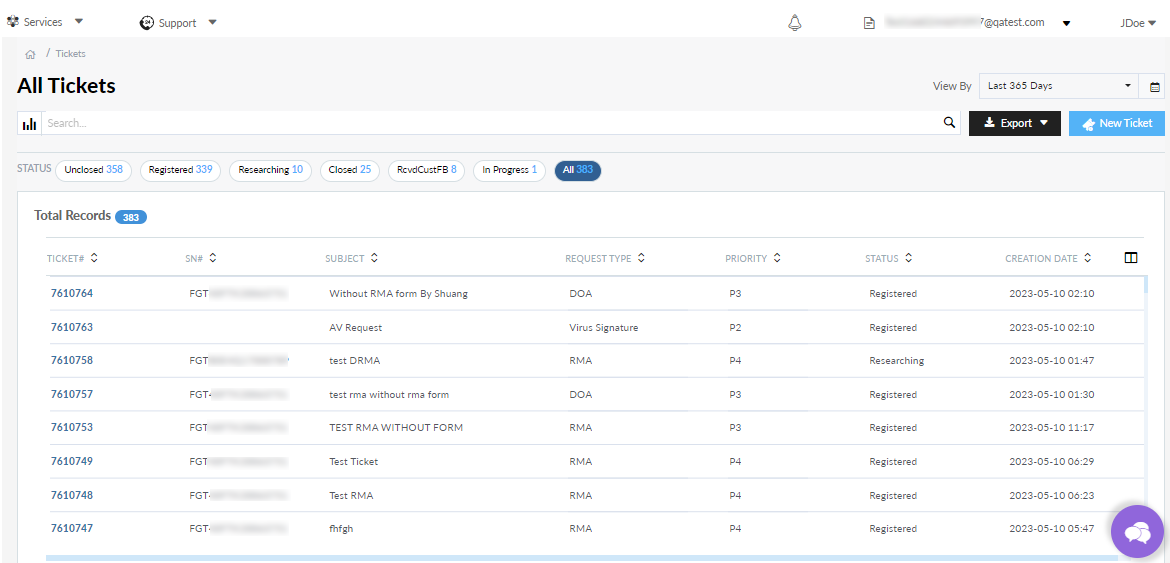Open the notifications bell
This screenshot has width=1170, height=563.
pos(795,23)
